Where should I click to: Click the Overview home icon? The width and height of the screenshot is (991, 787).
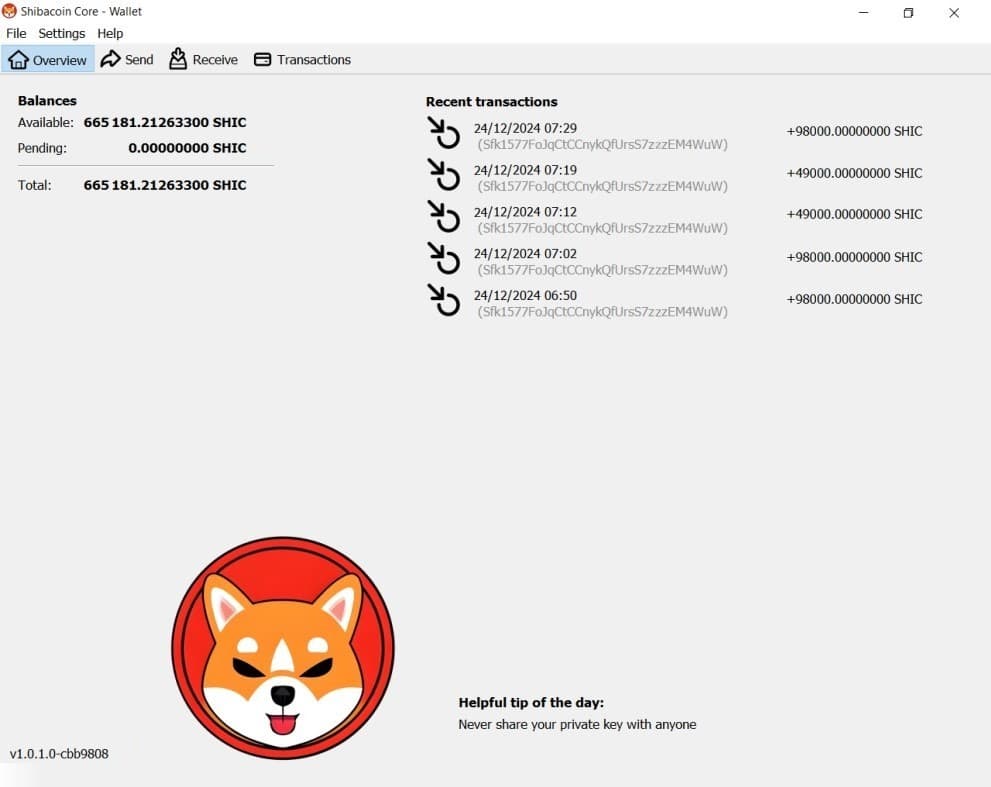(20, 59)
